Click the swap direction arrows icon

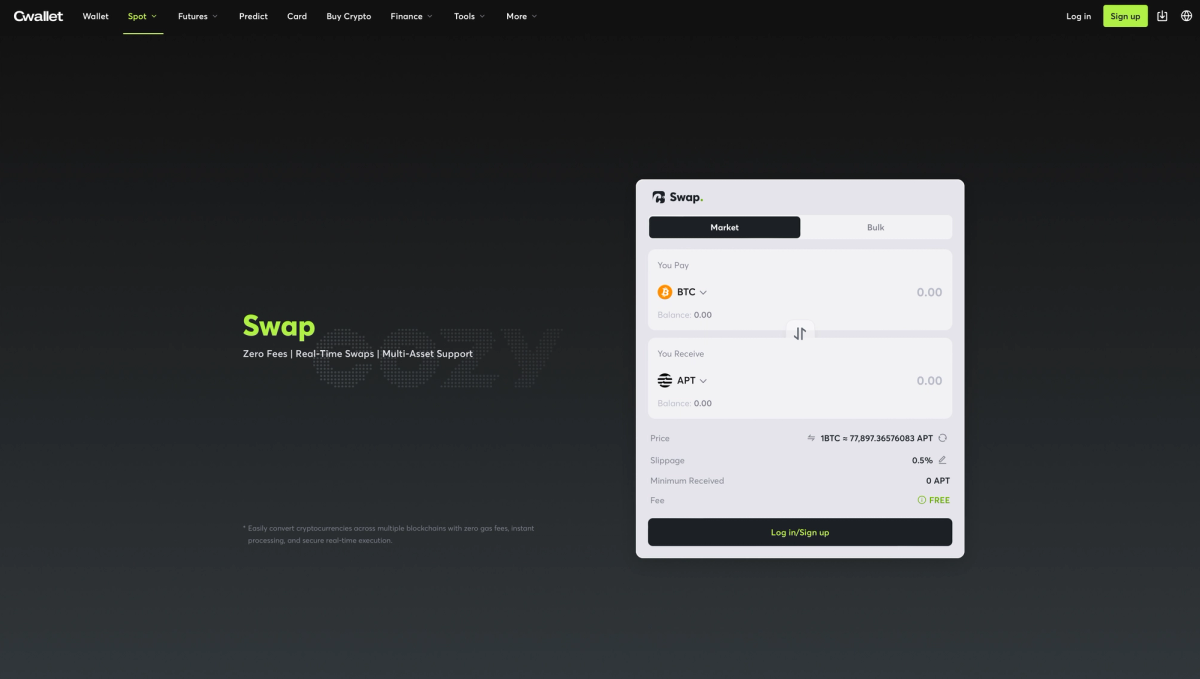pos(800,334)
